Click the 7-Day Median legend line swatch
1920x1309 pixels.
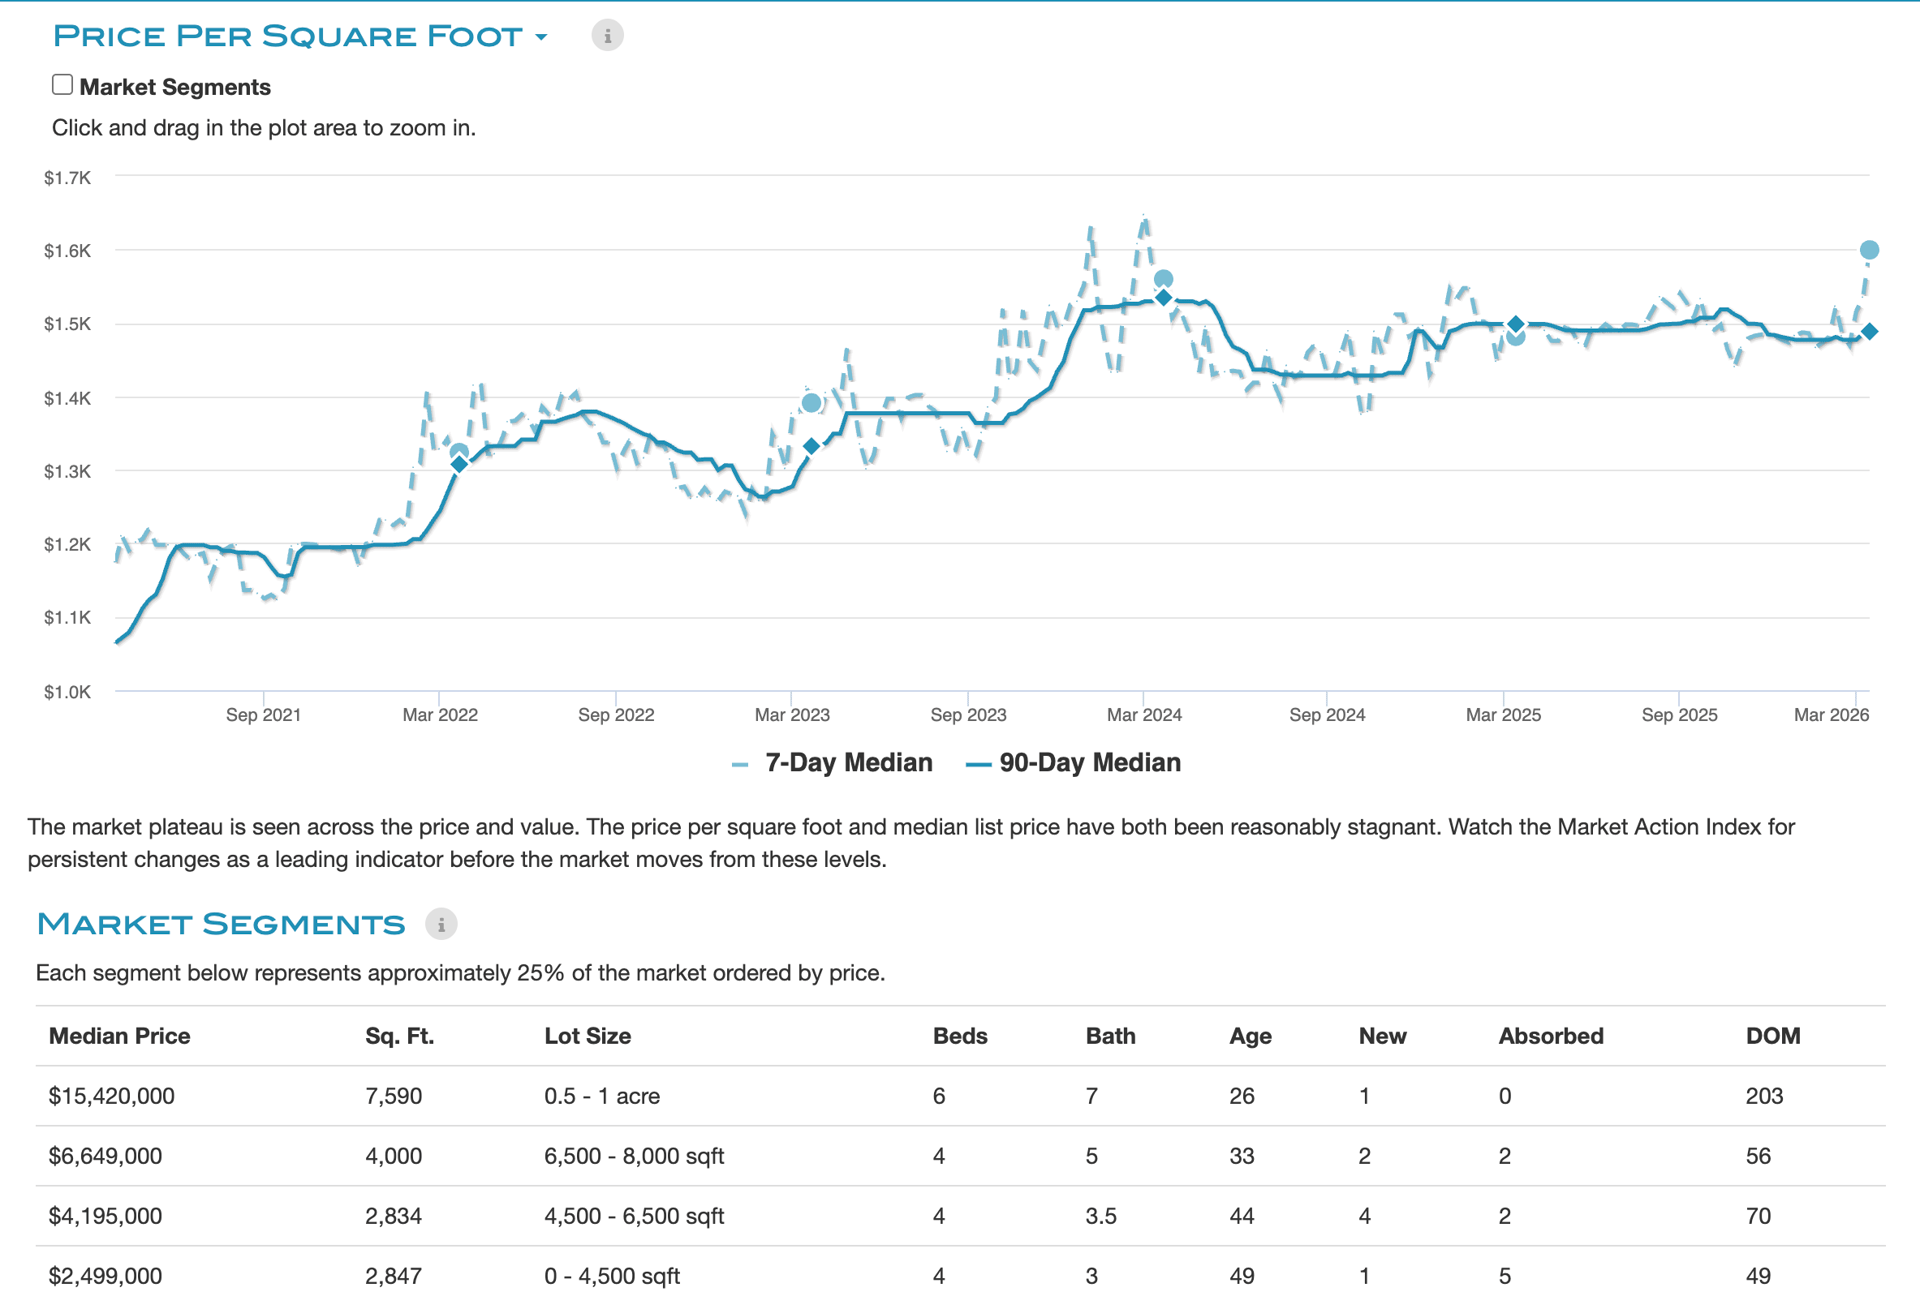(740, 765)
